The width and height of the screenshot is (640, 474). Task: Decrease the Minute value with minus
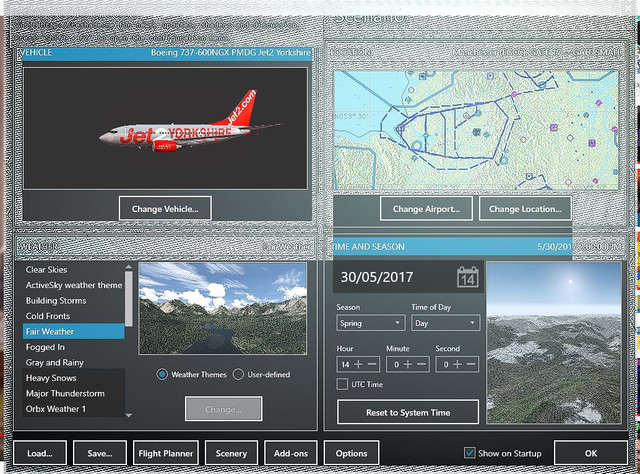(x=422, y=364)
